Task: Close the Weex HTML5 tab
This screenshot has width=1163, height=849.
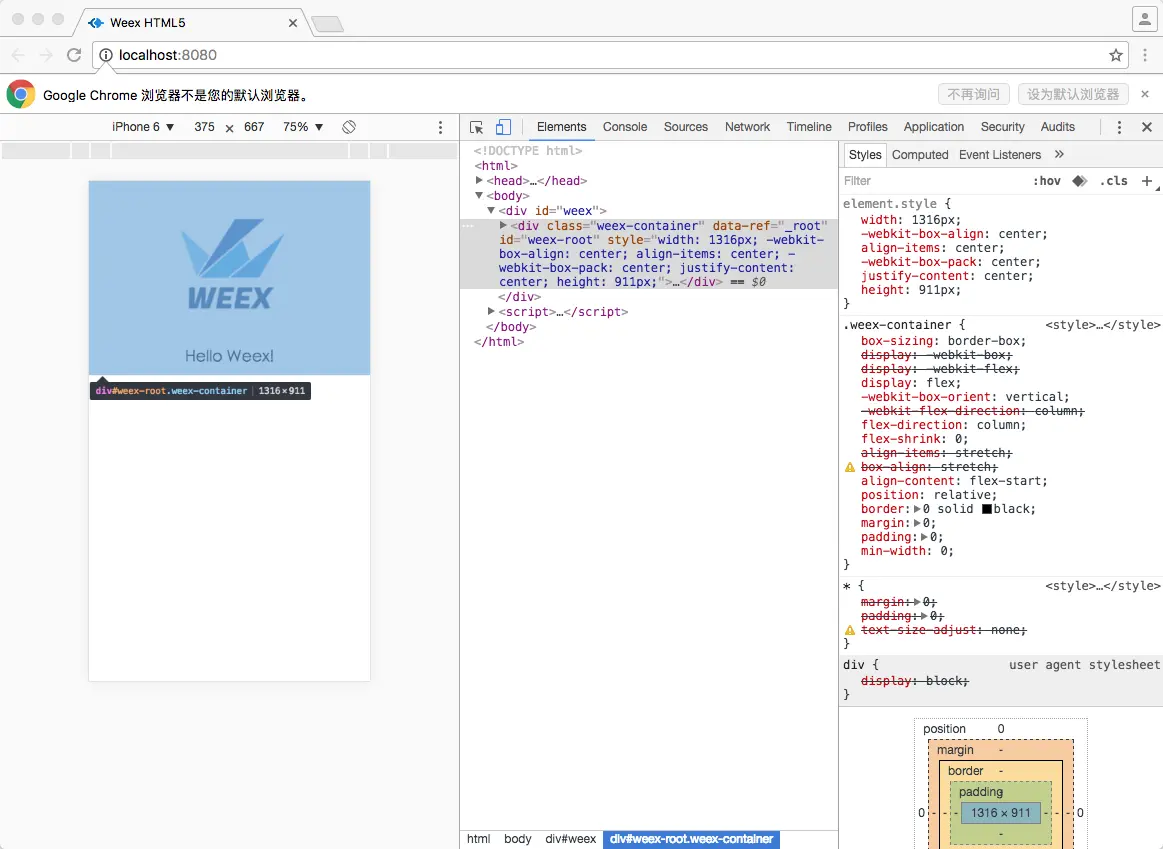Action: (292, 23)
